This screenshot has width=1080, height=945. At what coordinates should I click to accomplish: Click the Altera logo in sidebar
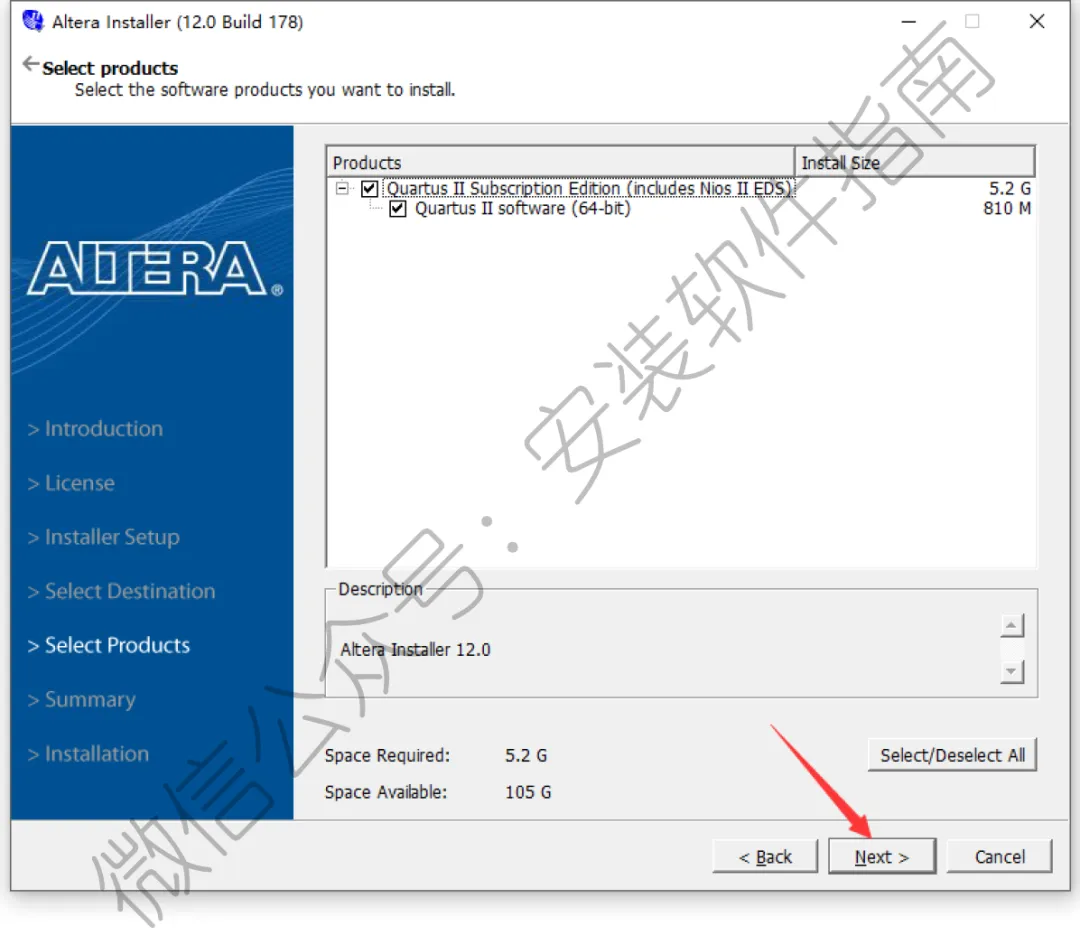155,269
